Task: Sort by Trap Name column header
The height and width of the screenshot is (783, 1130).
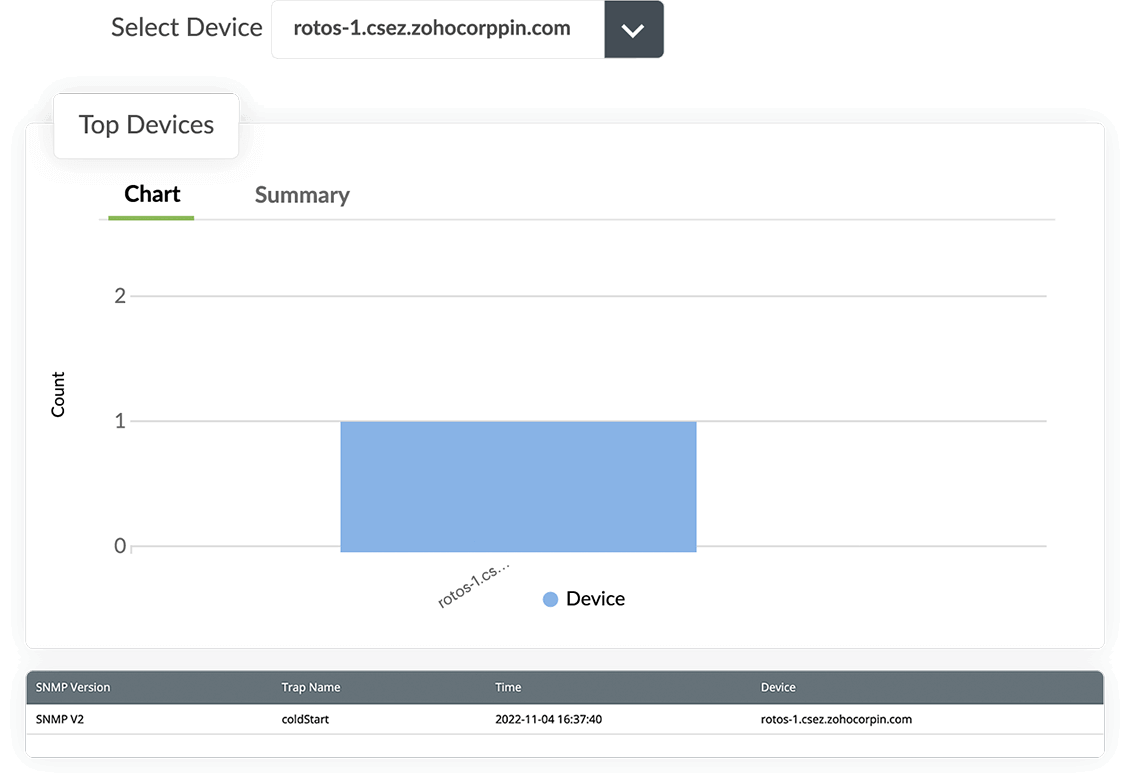Action: tap(311, 687)
